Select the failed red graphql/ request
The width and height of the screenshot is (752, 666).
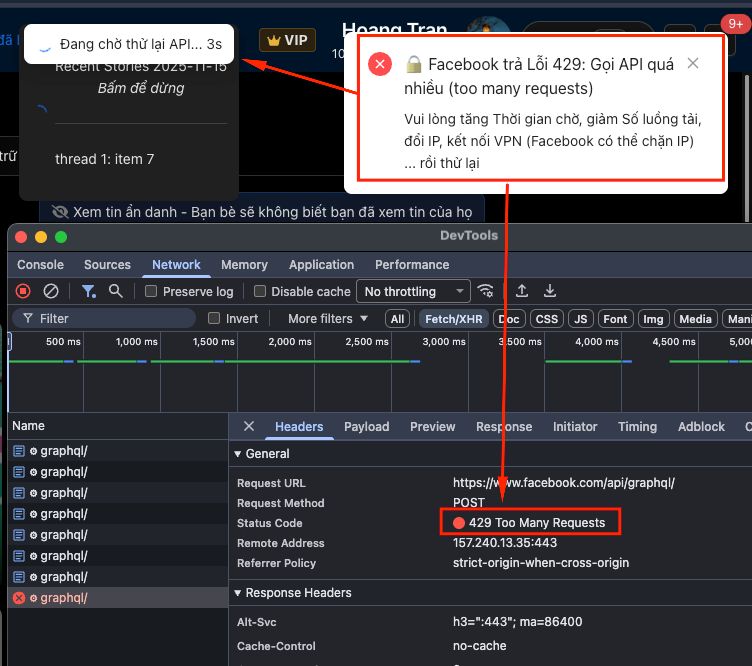pos(118,598)
